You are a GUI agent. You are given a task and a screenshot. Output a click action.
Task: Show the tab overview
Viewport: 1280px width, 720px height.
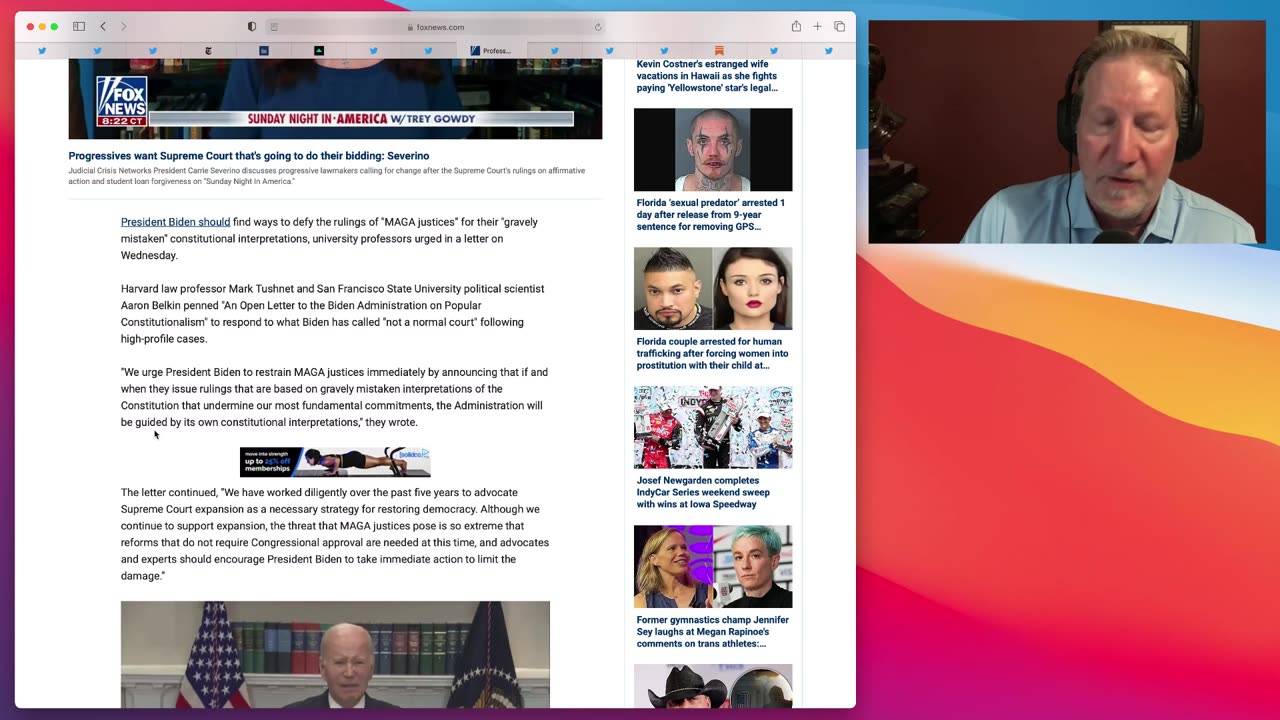(839, 27)
